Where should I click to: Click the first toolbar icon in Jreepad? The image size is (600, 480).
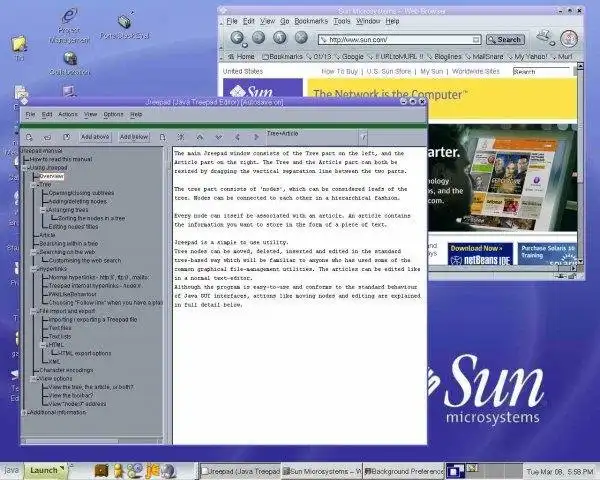[29, 137]
